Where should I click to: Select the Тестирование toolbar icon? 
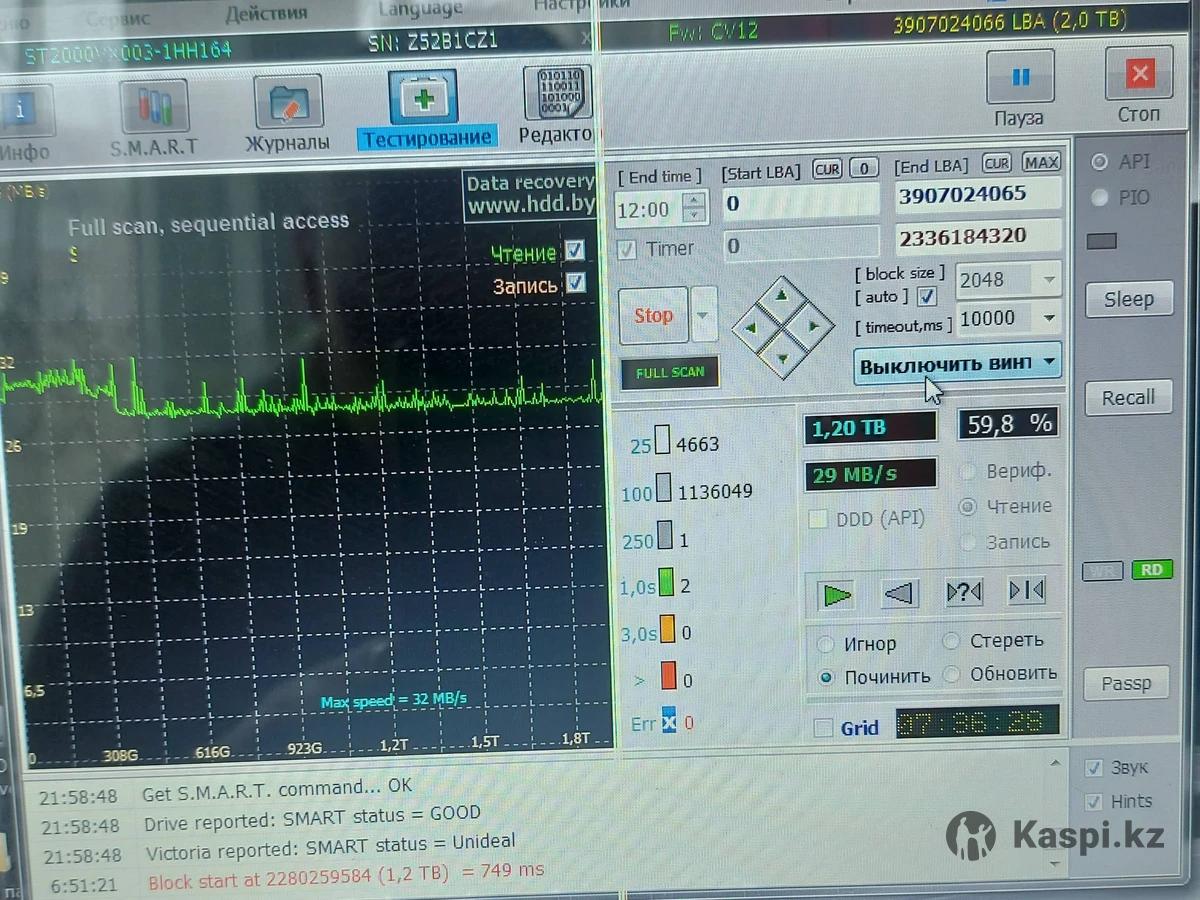[x=423, y=101]
